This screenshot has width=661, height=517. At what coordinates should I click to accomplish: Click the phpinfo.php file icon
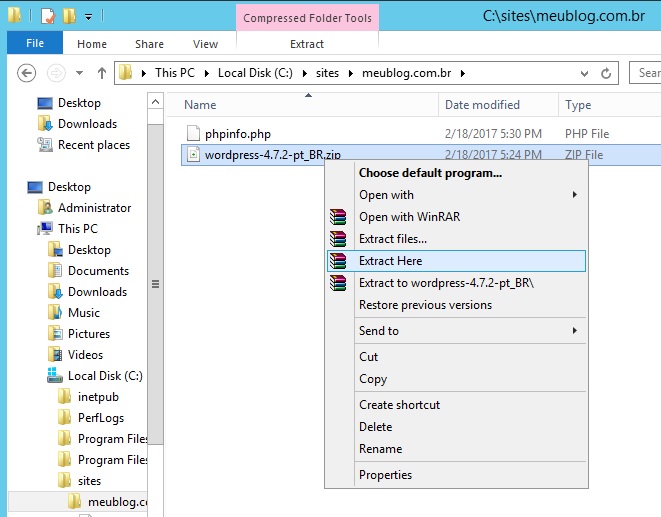click(193, 133)
